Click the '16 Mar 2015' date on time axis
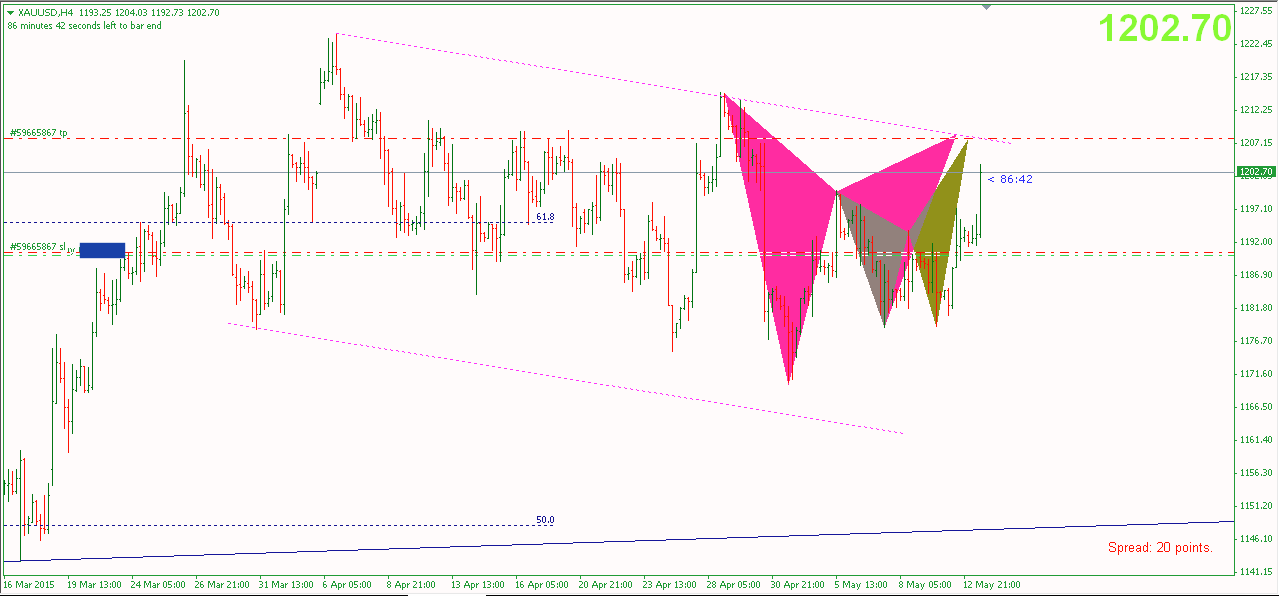1279x596 pixels. [x=31, y=584]
